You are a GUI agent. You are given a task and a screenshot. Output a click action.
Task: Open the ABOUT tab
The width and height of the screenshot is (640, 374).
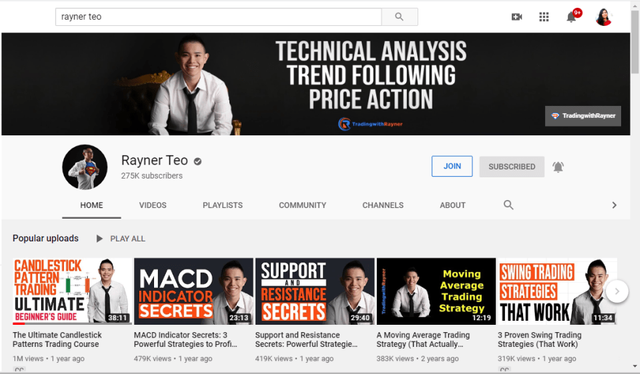click(x=452, y=205)
